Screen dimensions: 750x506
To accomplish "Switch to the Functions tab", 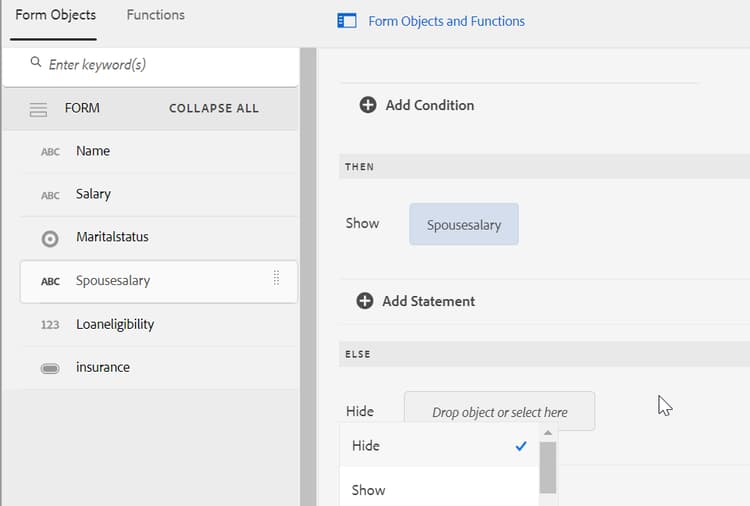I will [155, 15].
